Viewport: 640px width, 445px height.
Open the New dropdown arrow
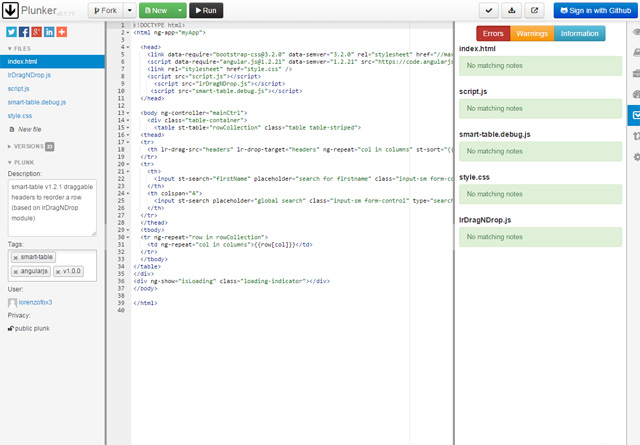point(180,11)
